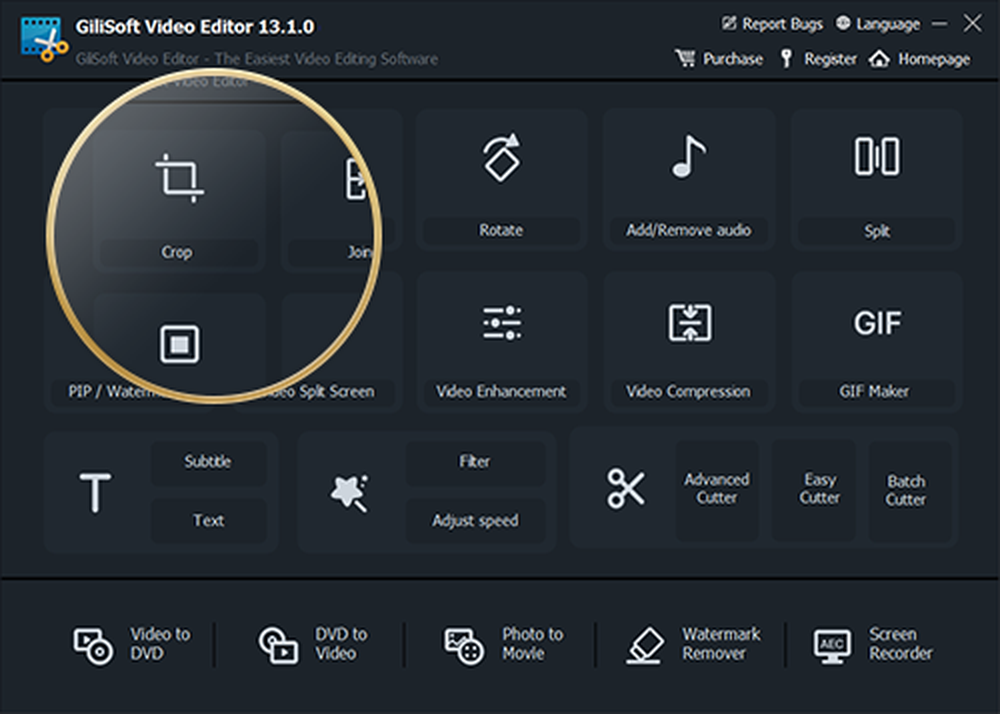The image size is (1000, 714).
Task: Select the Adjust speed option
Action: pyautogui.click(x=475, y=520)
